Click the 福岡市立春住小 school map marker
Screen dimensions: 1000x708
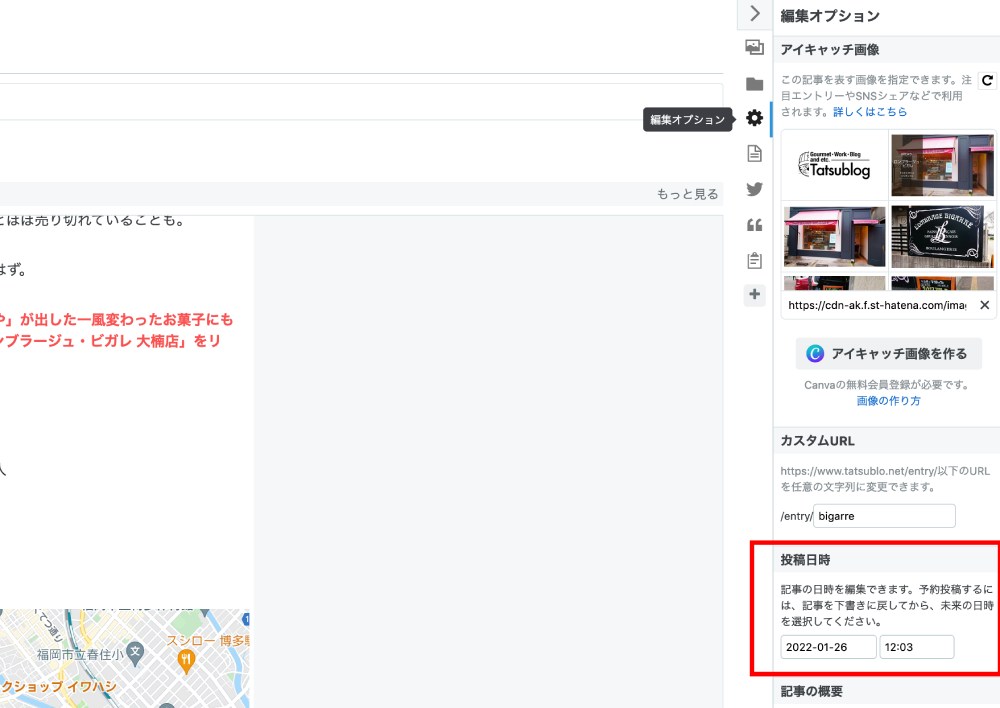click(135, 652)
